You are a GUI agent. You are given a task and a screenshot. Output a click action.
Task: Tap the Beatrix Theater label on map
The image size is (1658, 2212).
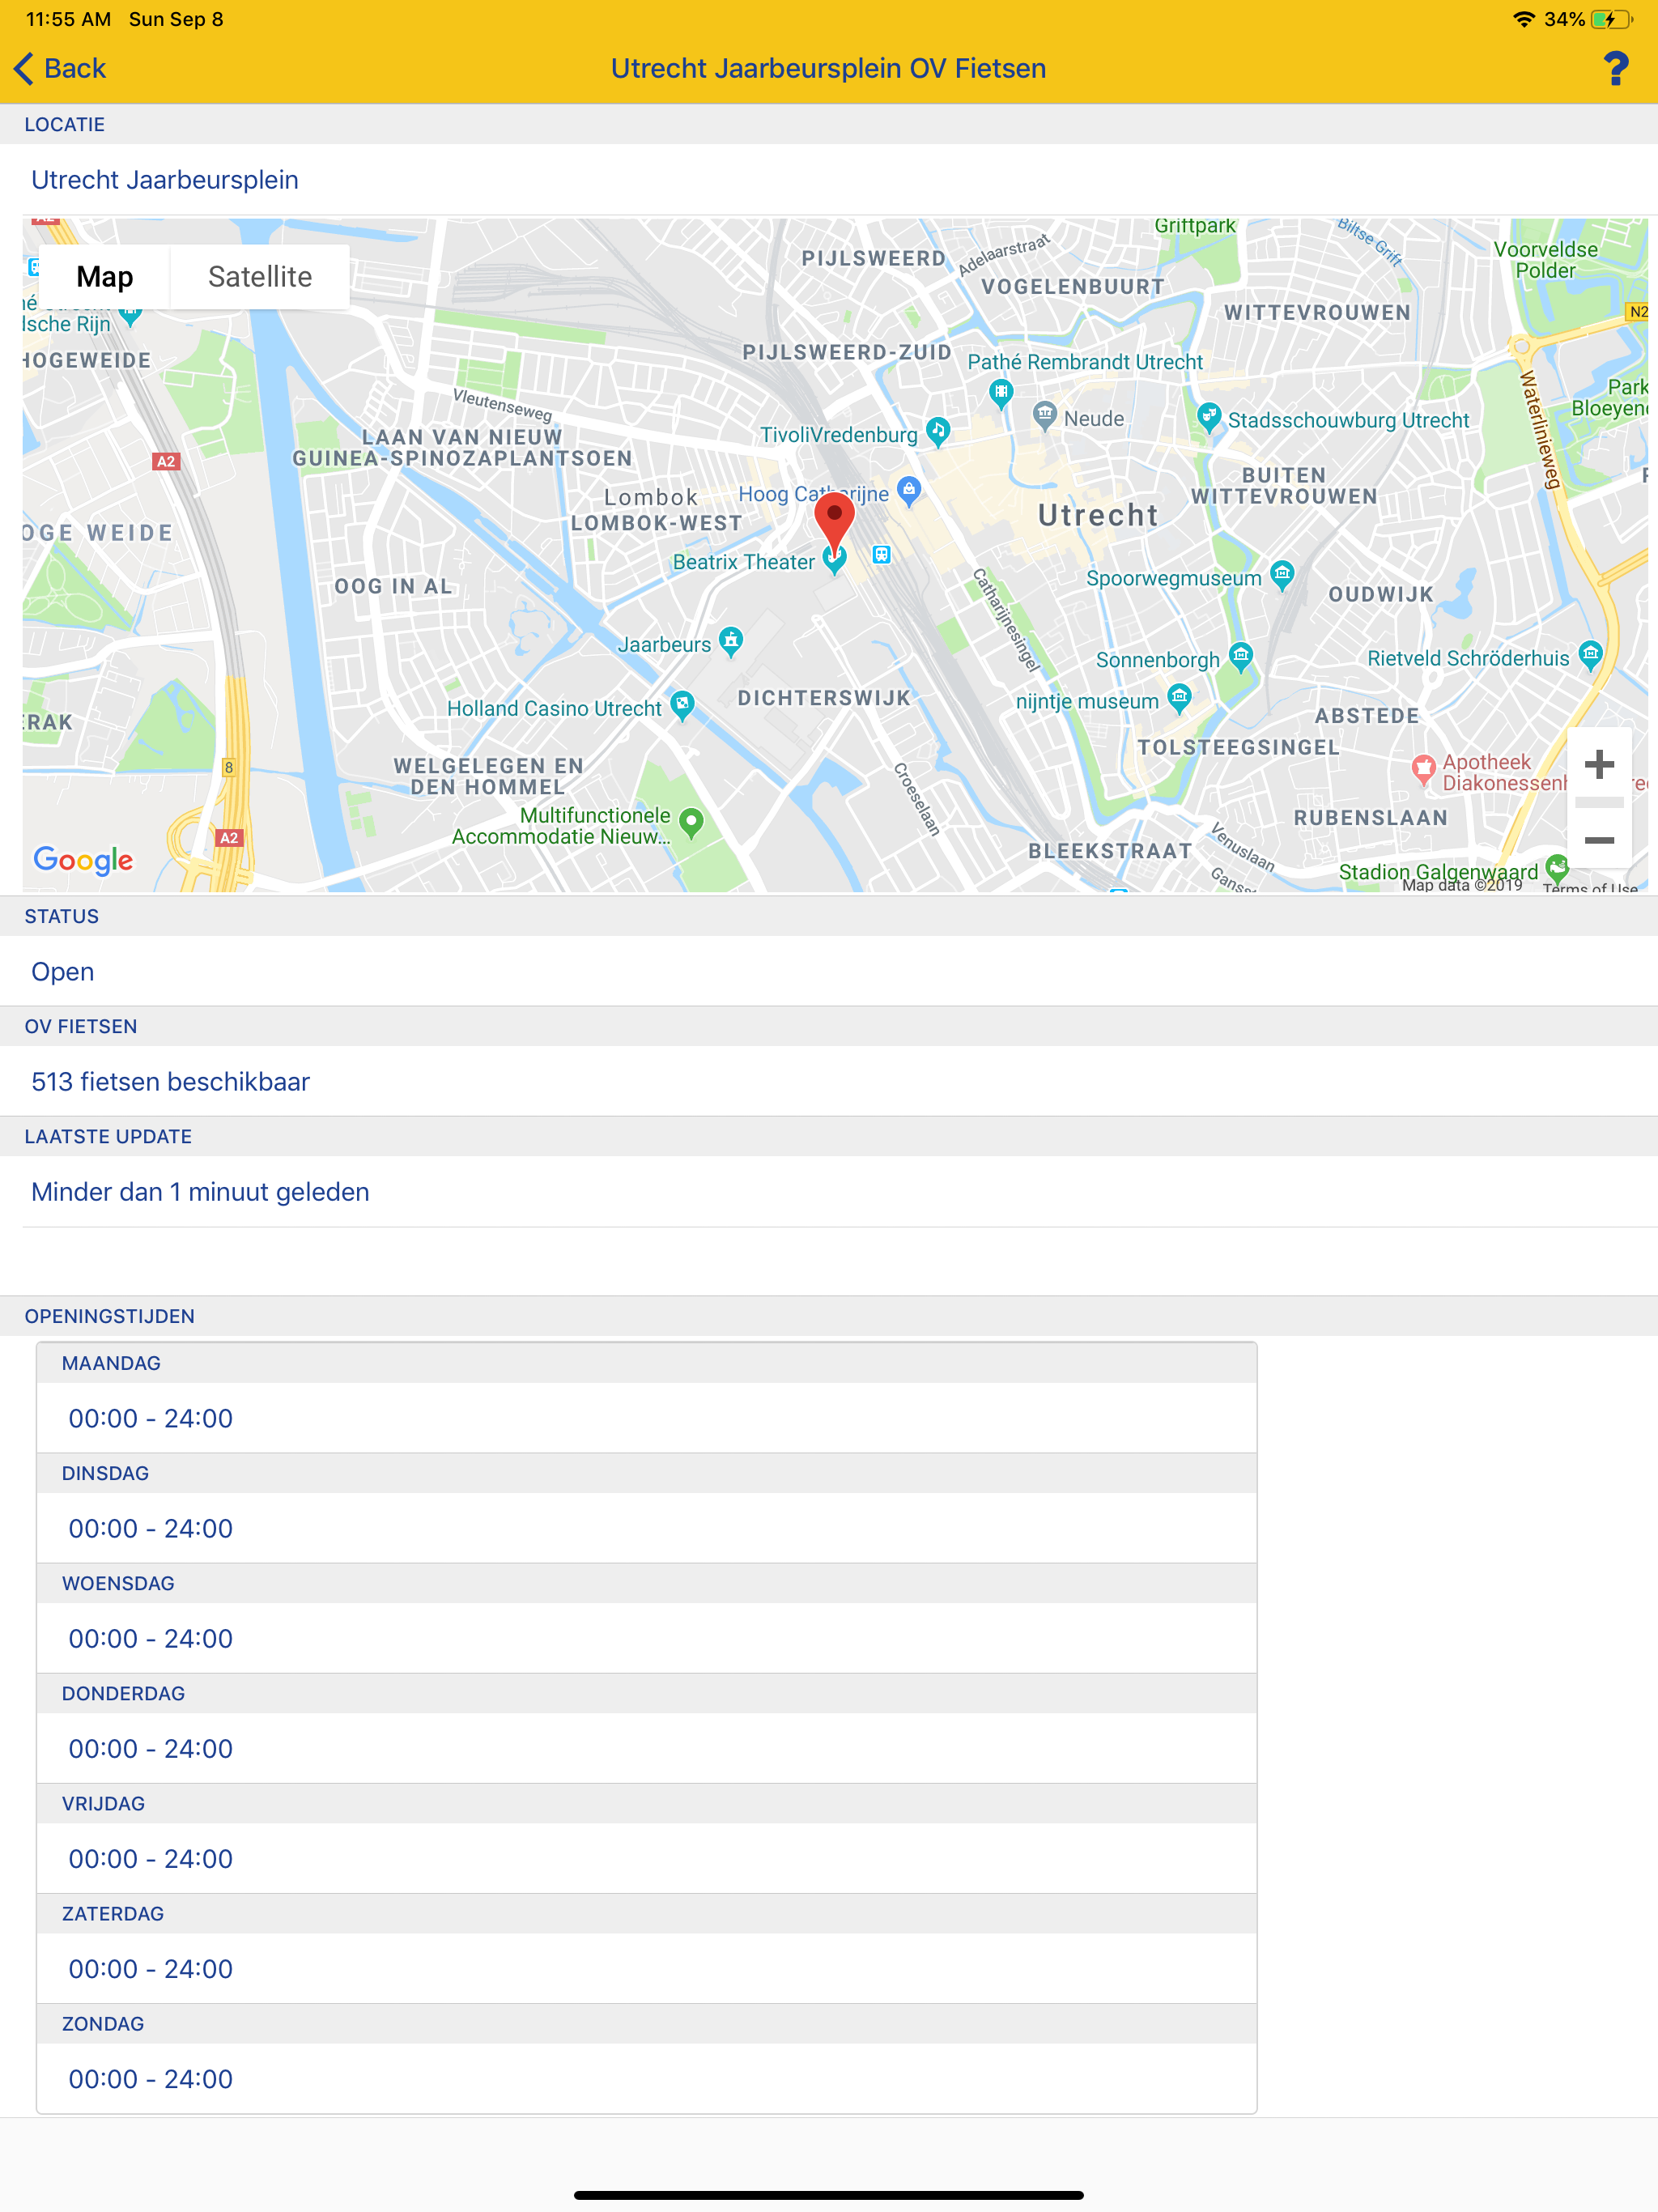pyautogui.click(x=743, y=562)
